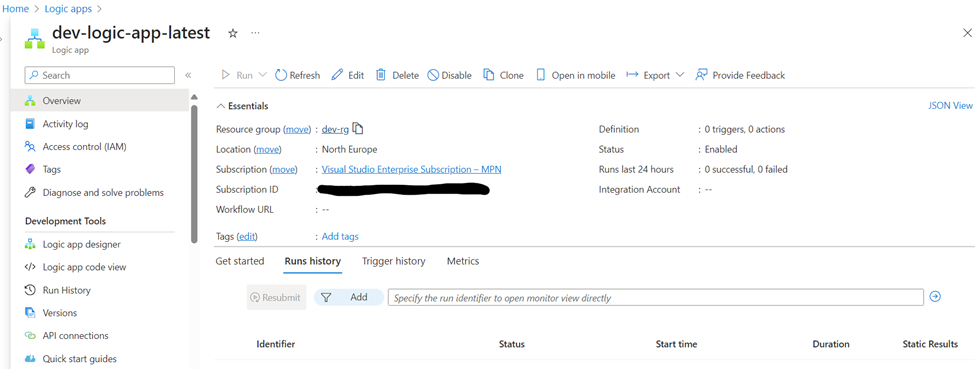Click move link next to Location
Viewport: 975px width, 369px height.
click(x=268, y=149)
